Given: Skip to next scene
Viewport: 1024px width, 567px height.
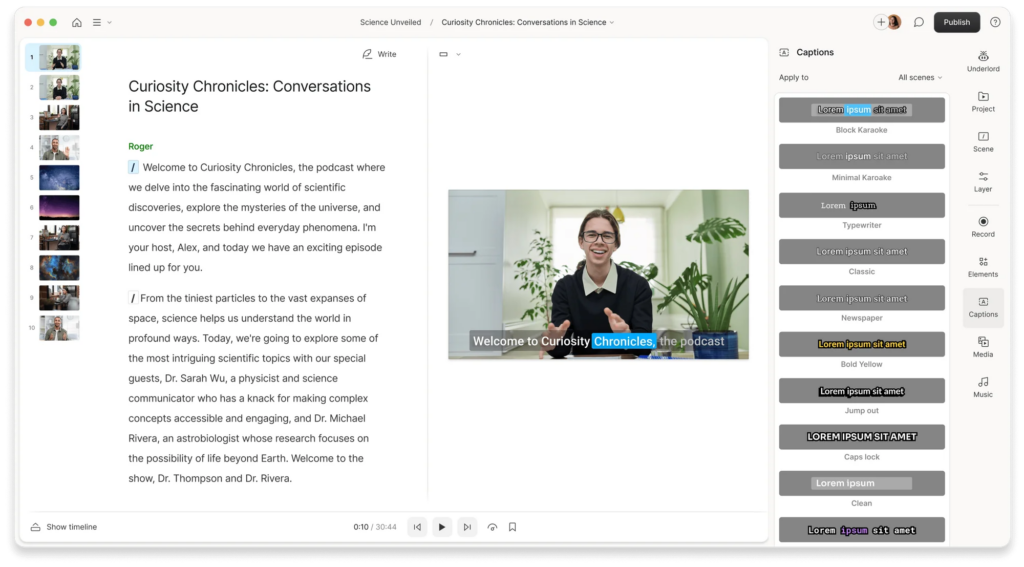Looking at the screenshot, I should tap(467, 526).
